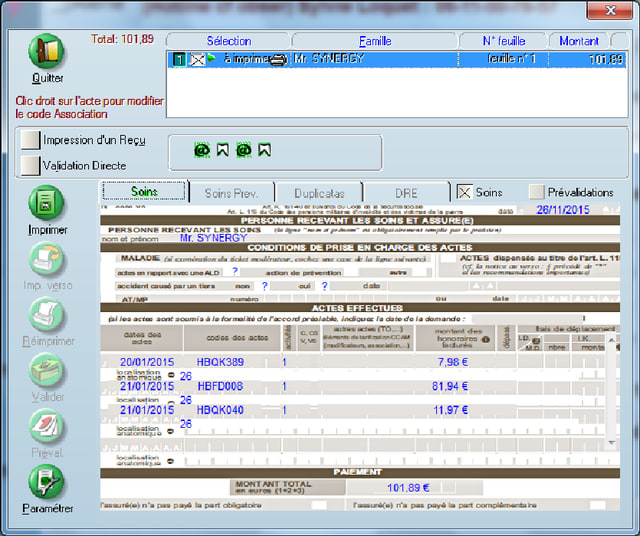This screenshot has height=536, width=640.
Task: Click the printer icon beside 'à imprimer'
Action: [277, 60]
